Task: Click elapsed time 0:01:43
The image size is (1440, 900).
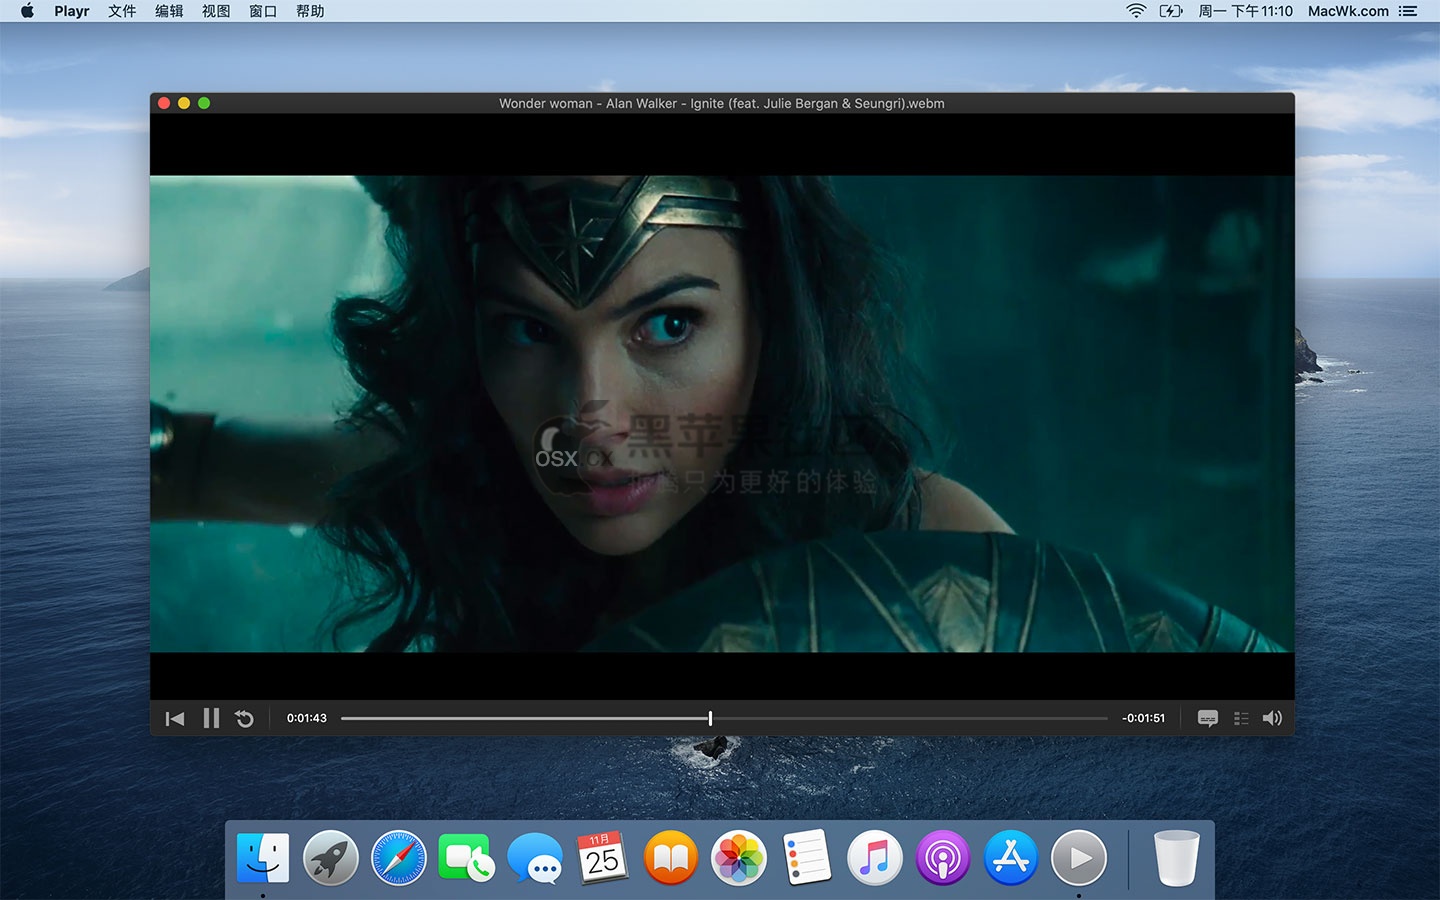Action: pyautogui.click(x=307, y=718)
